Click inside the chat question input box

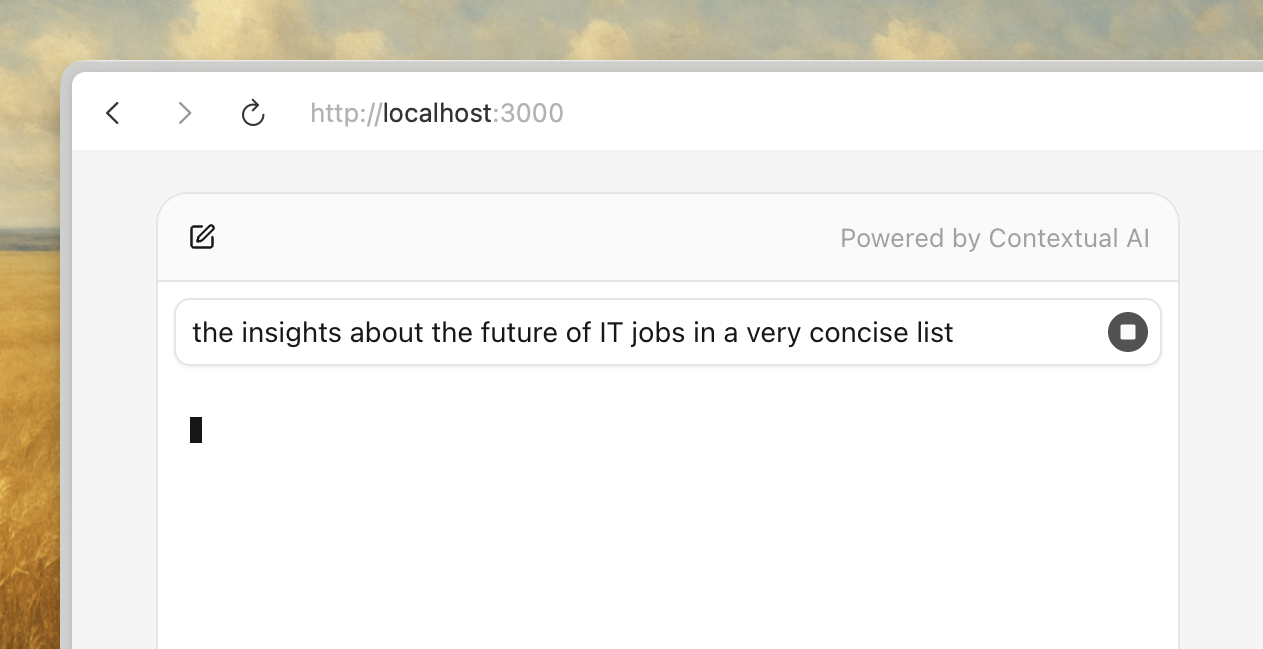click(600, 332)
